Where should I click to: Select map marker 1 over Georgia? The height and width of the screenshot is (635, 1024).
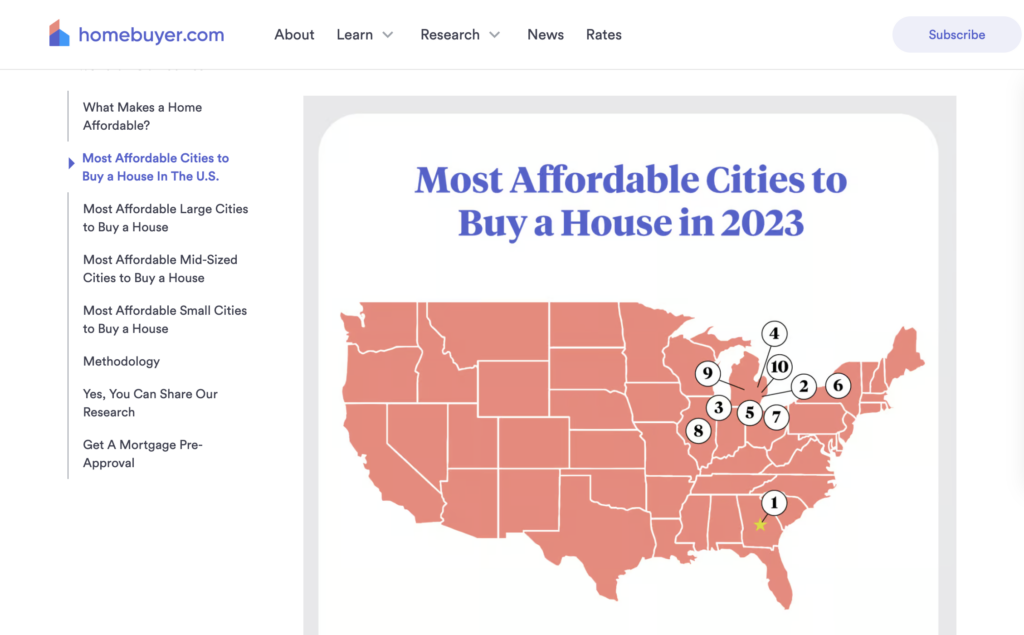pyautogui.click(x=774, y=503)
